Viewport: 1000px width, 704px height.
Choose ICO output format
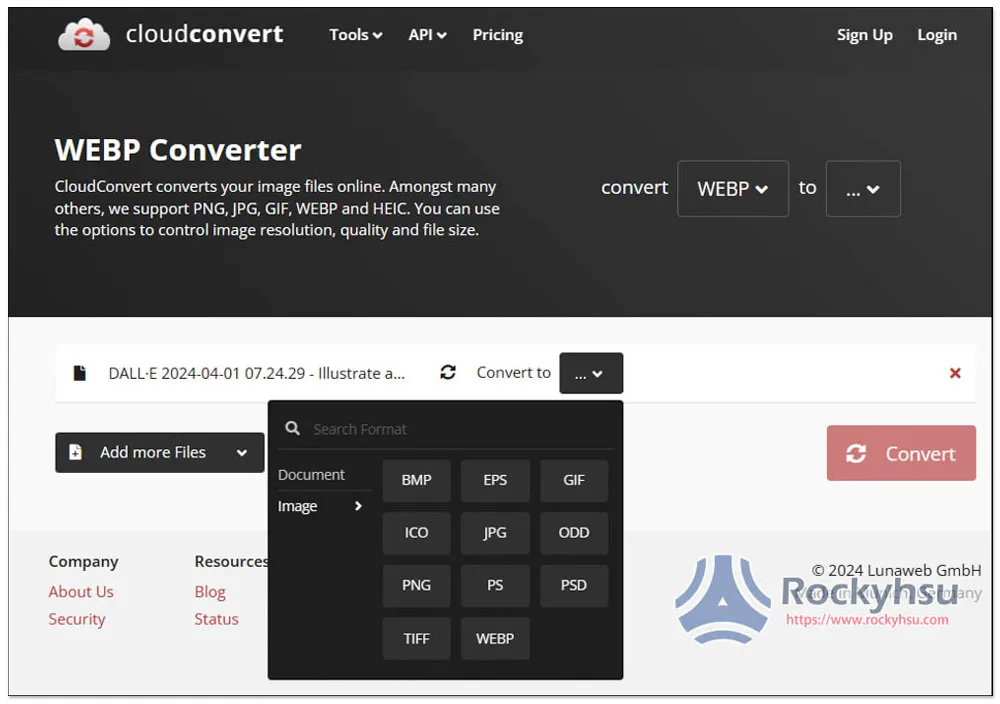(x=416, y=533)
